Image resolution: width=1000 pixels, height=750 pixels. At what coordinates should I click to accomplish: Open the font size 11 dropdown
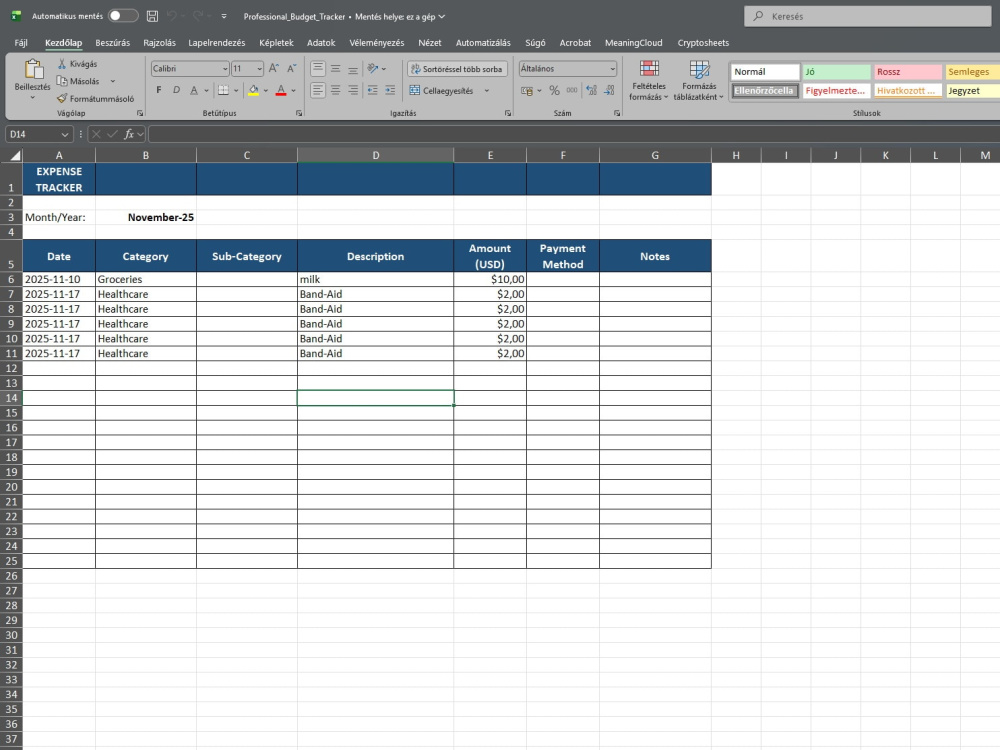[260, 68]
